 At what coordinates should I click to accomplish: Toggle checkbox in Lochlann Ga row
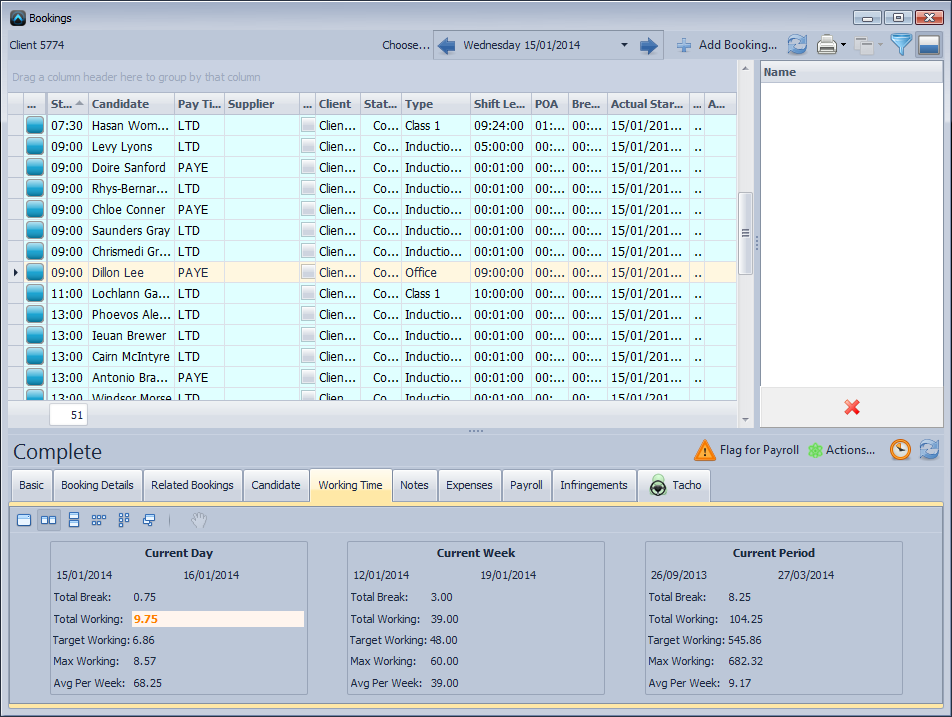click(308, 293)
